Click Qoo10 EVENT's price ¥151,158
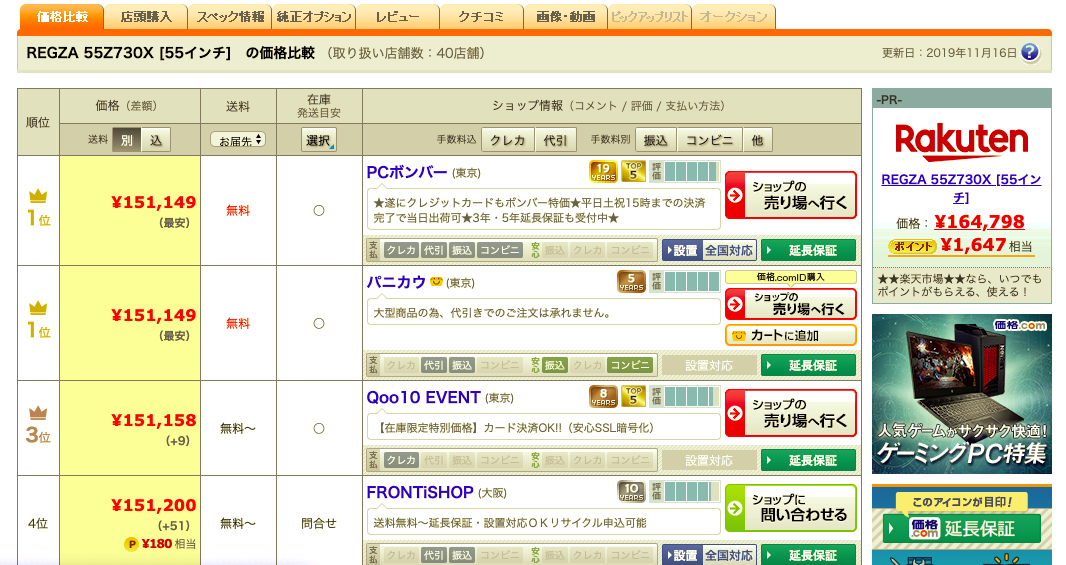 [154, 420]
